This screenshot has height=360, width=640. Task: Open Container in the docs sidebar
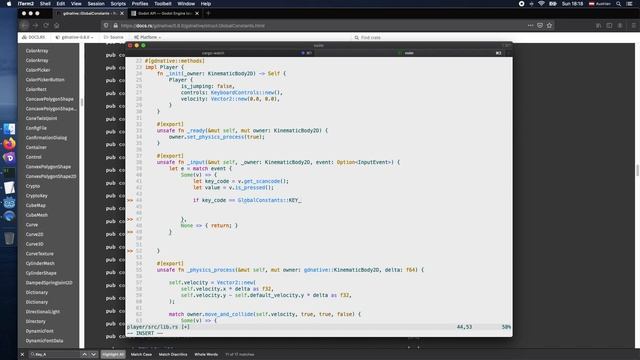click(36, 147)
